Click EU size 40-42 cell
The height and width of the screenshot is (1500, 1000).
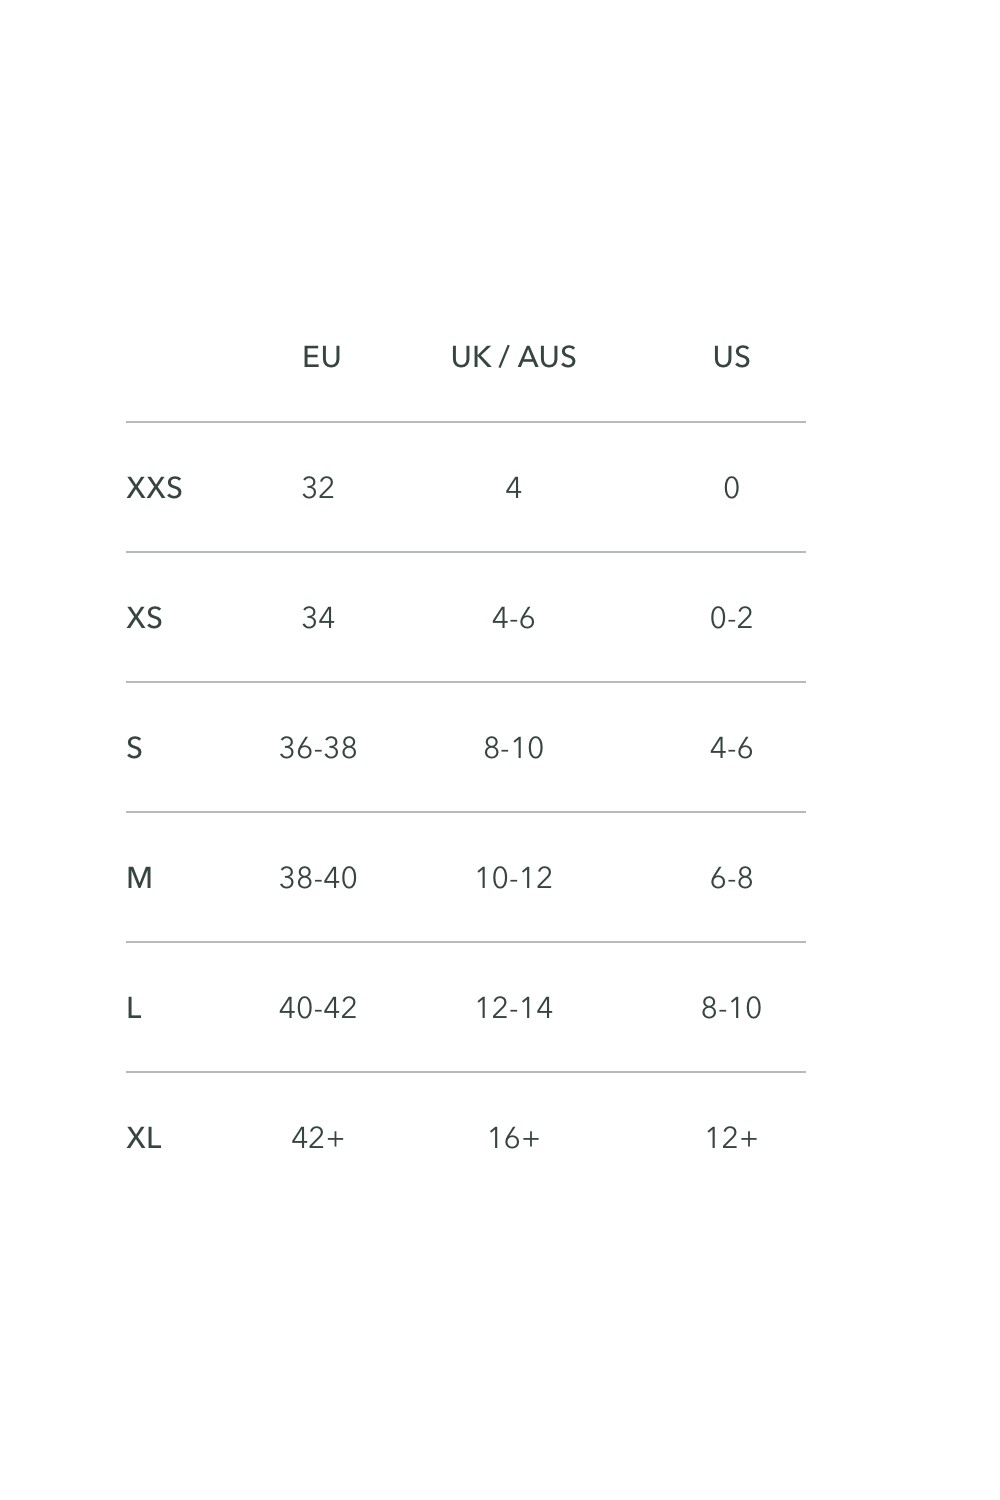point(318,1008)
